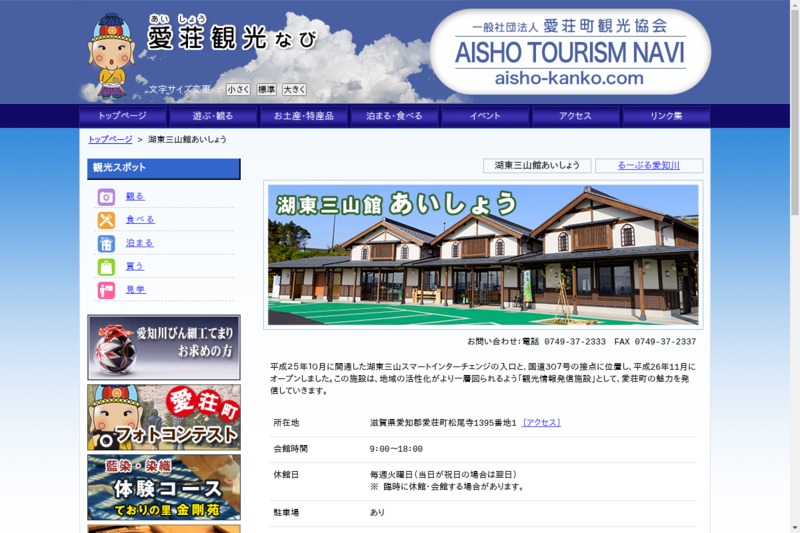The width and height of the screenshot is (800, 533).
Task: Open the 遊ぶ・観る navigation menu
Action: point(212,116)
